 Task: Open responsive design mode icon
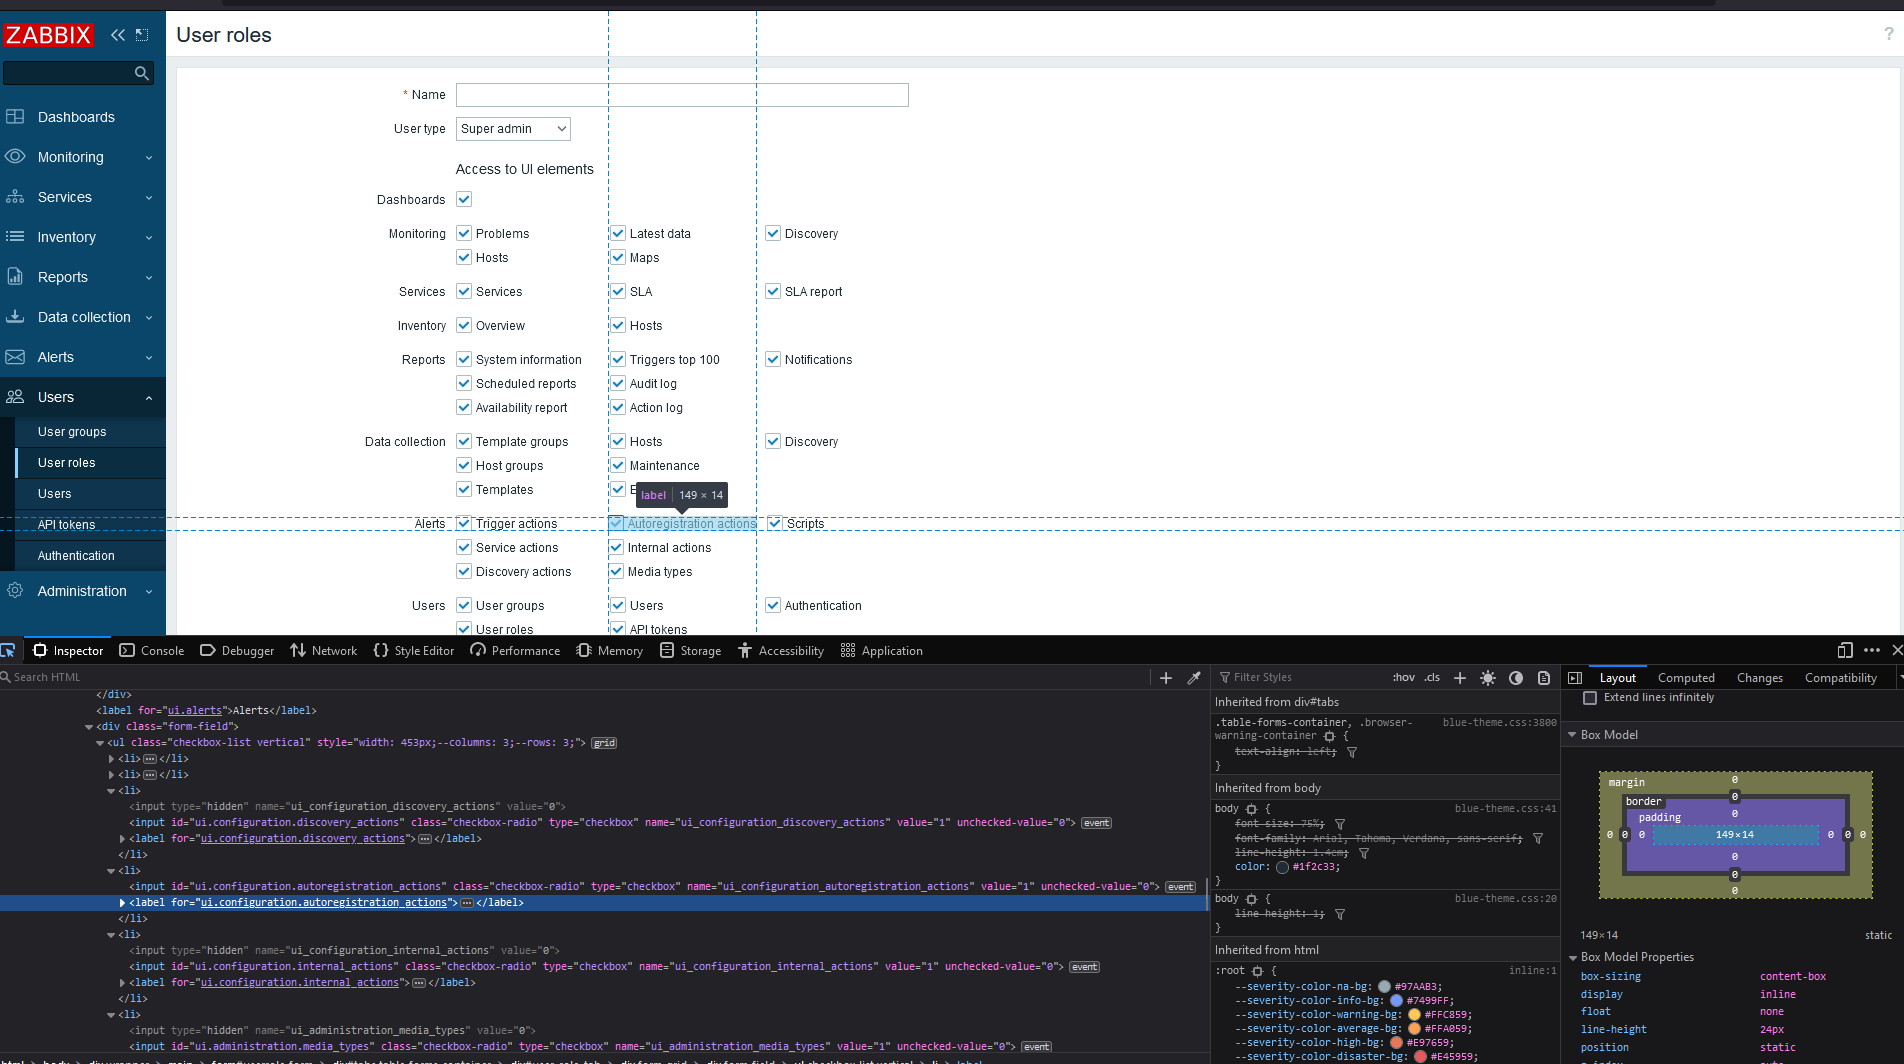coord(1845,650)
